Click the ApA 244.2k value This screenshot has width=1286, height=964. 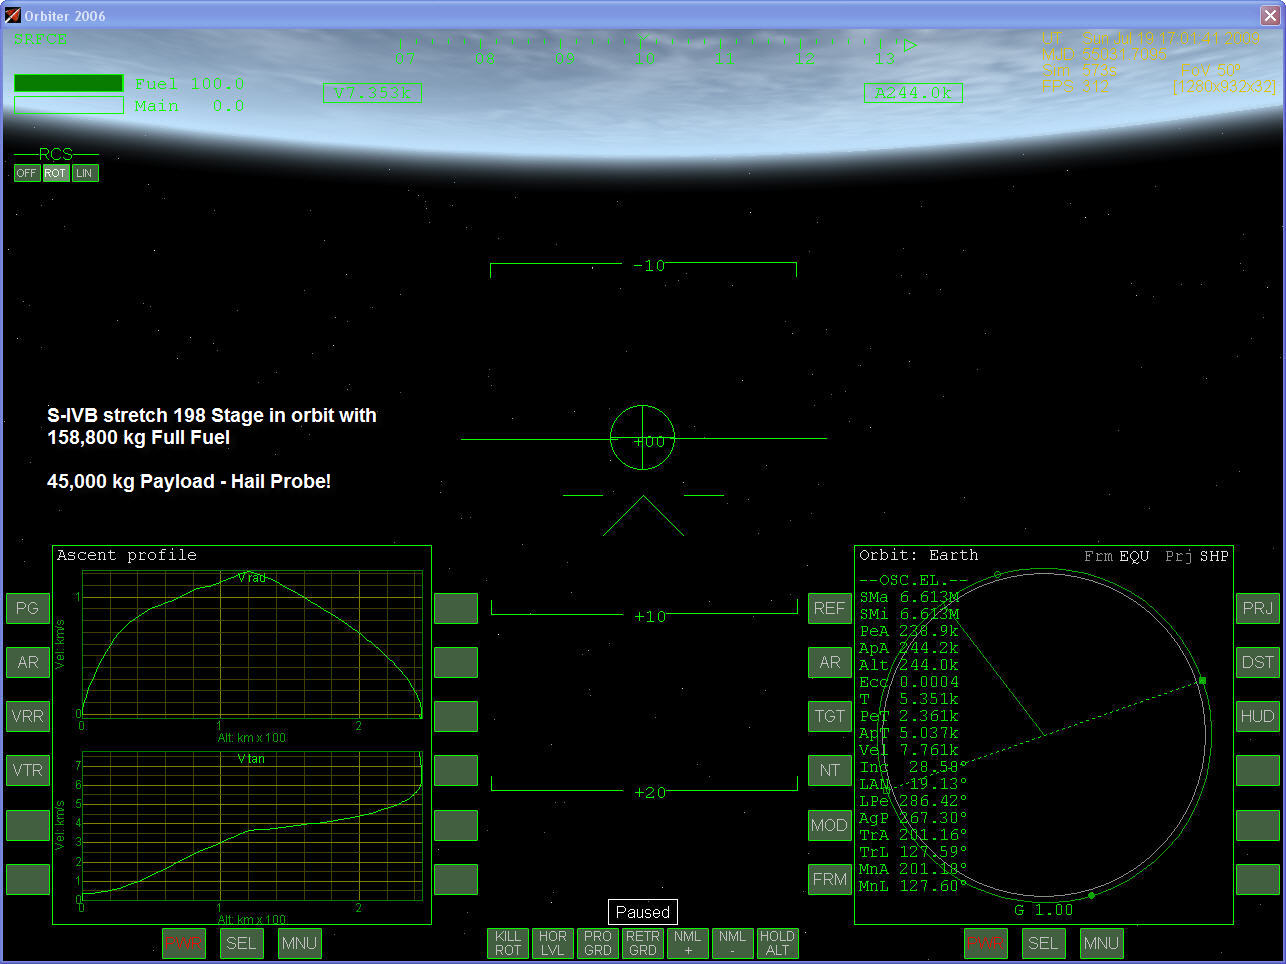(x=909, y=648)
